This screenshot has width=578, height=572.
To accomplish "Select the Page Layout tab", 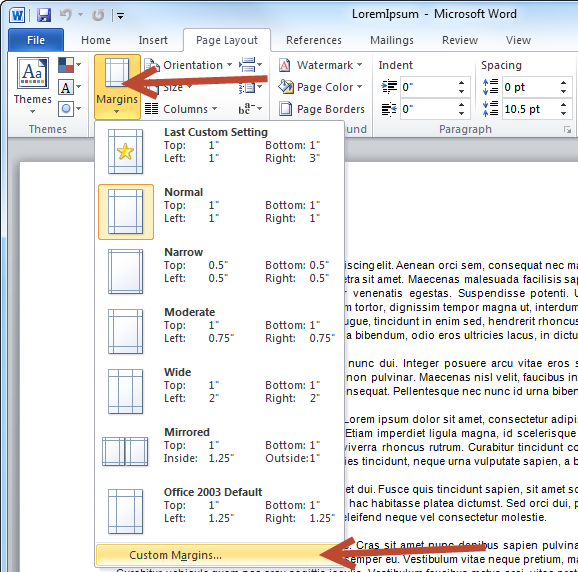I will (227, 40).
